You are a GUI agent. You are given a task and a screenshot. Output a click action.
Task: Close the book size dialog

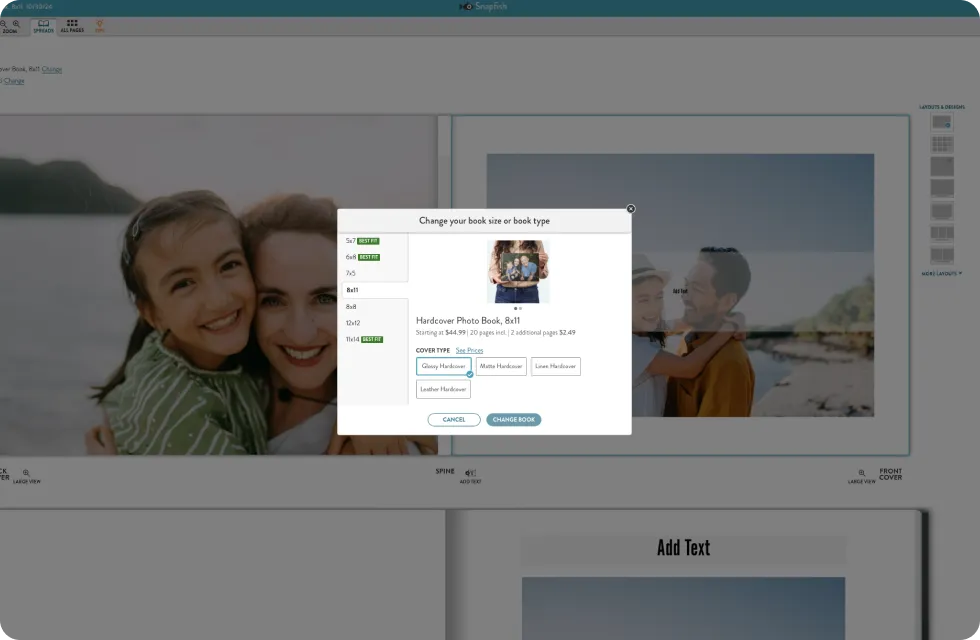[x=630, y=209]
